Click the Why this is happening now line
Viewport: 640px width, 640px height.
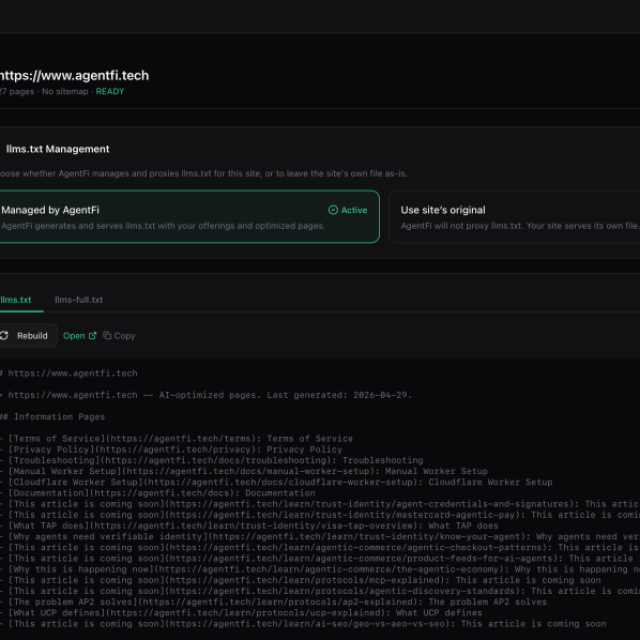tap(320, 569)
